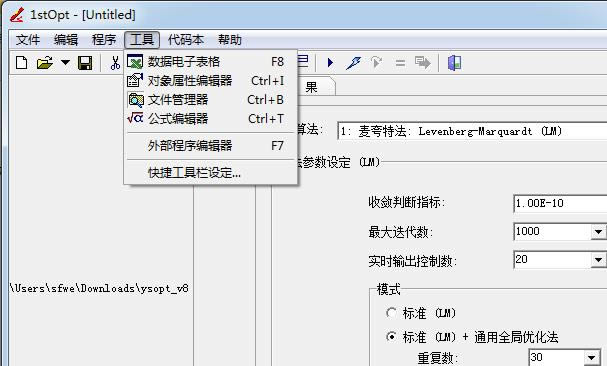The width and height of the screenshot is (607, 366).
Task: Click the grayed-out equals toolbar icon
Action: coord(400,63)
